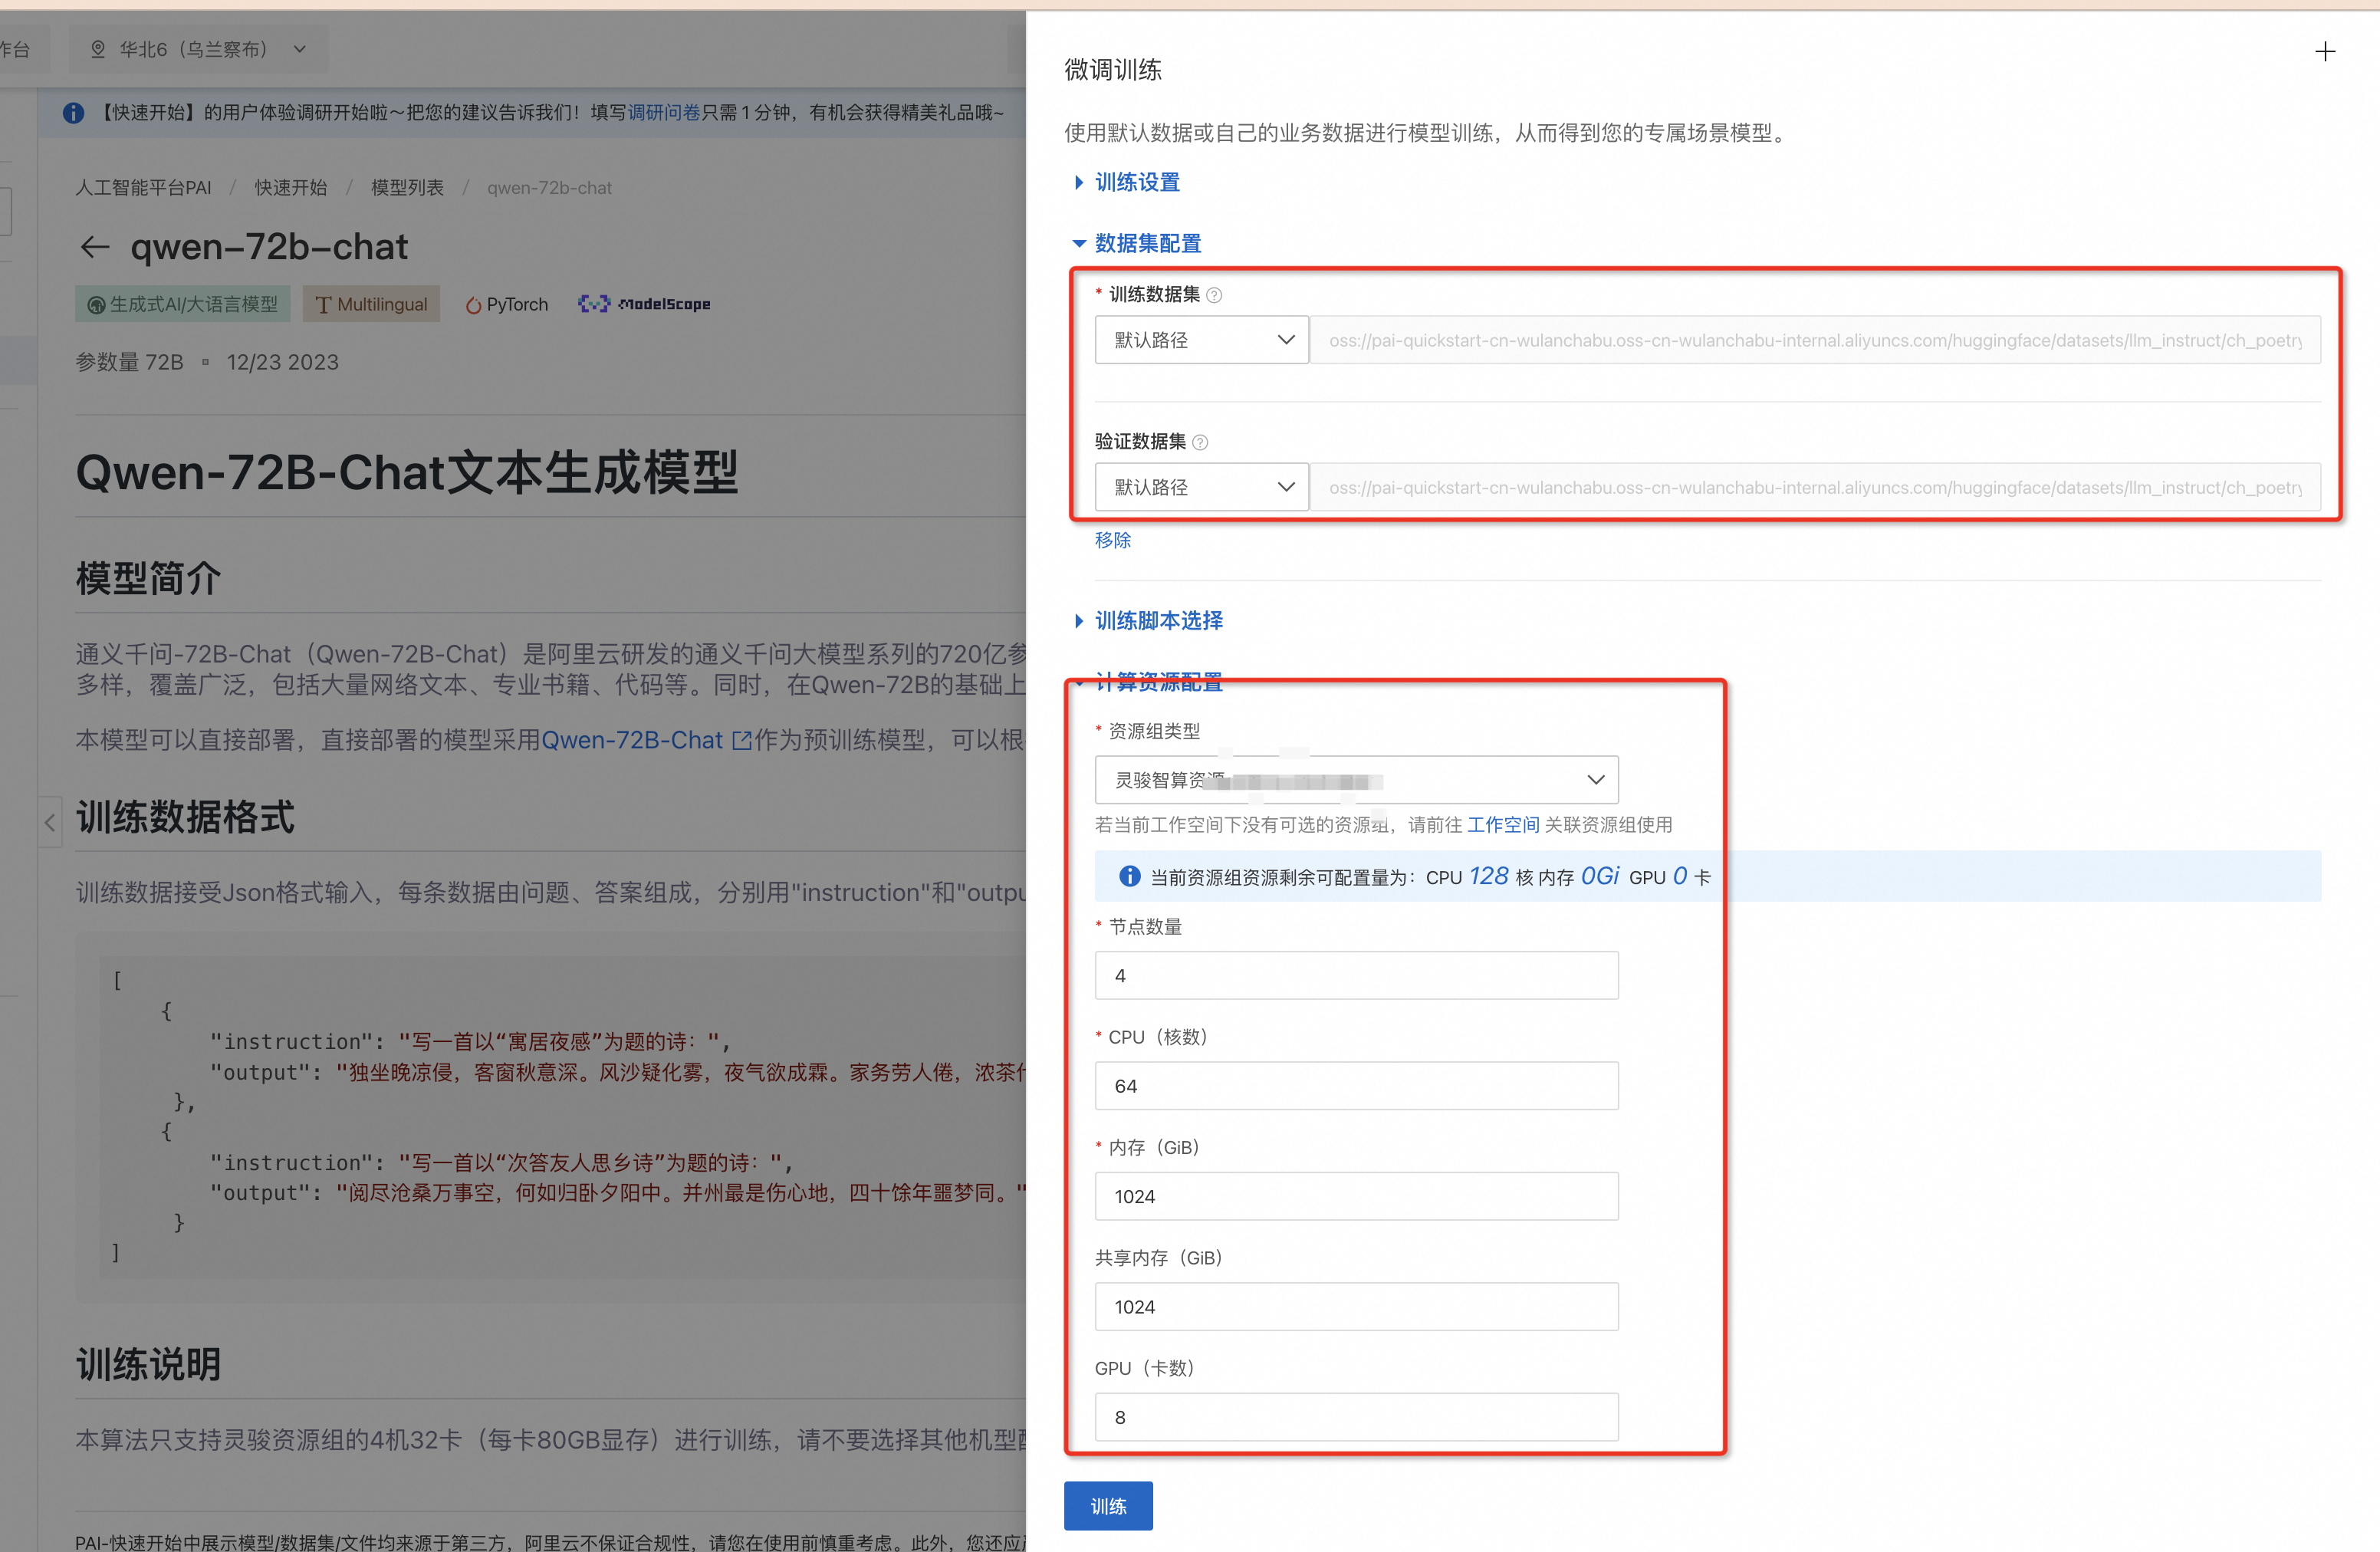Click the info icon in resource quota notice
This screenshot has width=2380, height=1552.
click(x=1129, y=876)
